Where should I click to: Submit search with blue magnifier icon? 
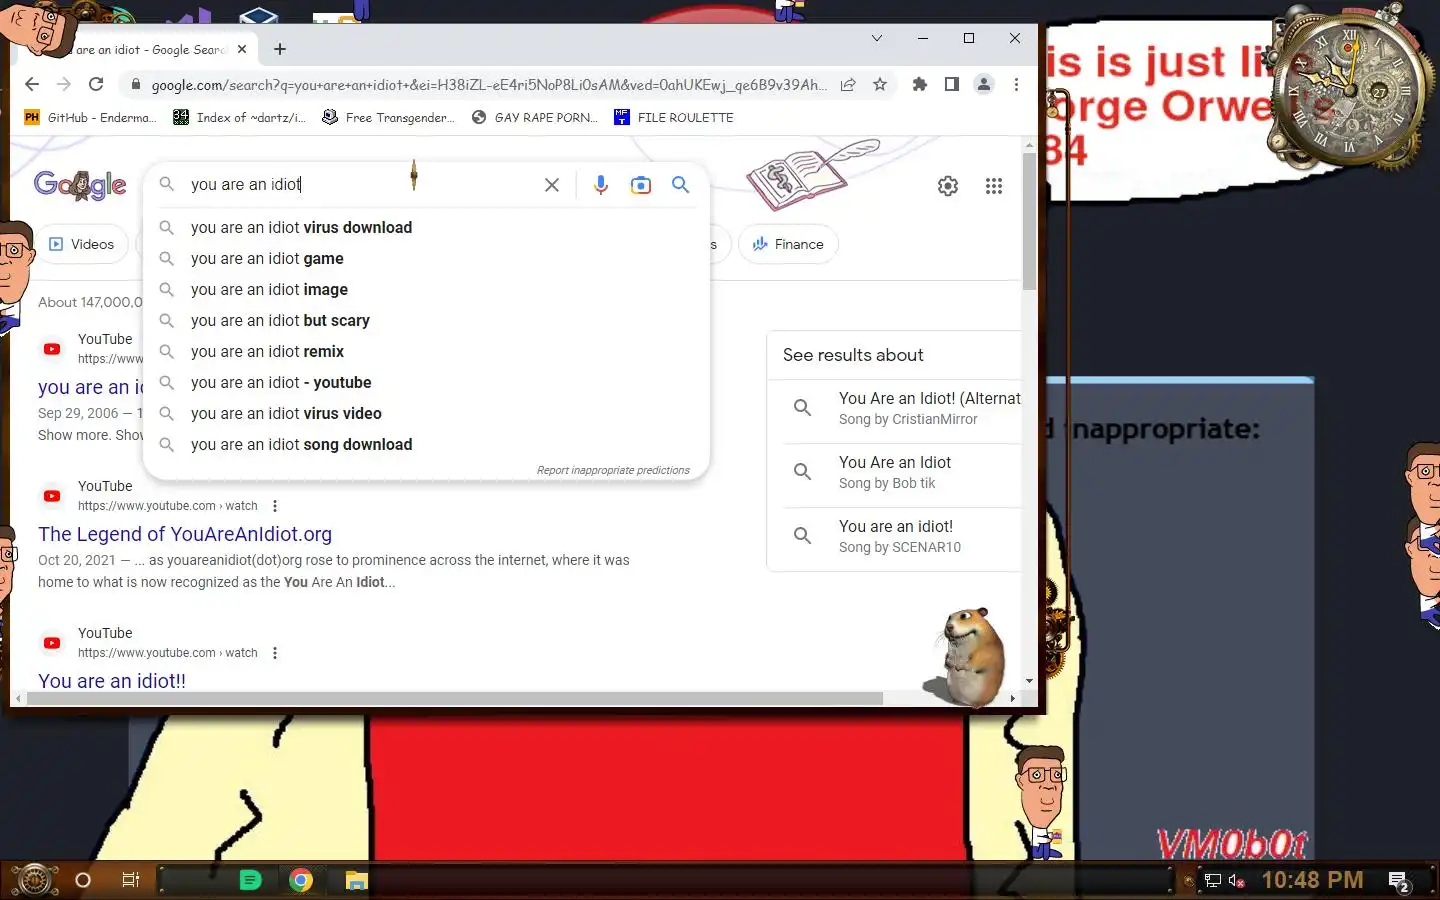tap(681, 185)
